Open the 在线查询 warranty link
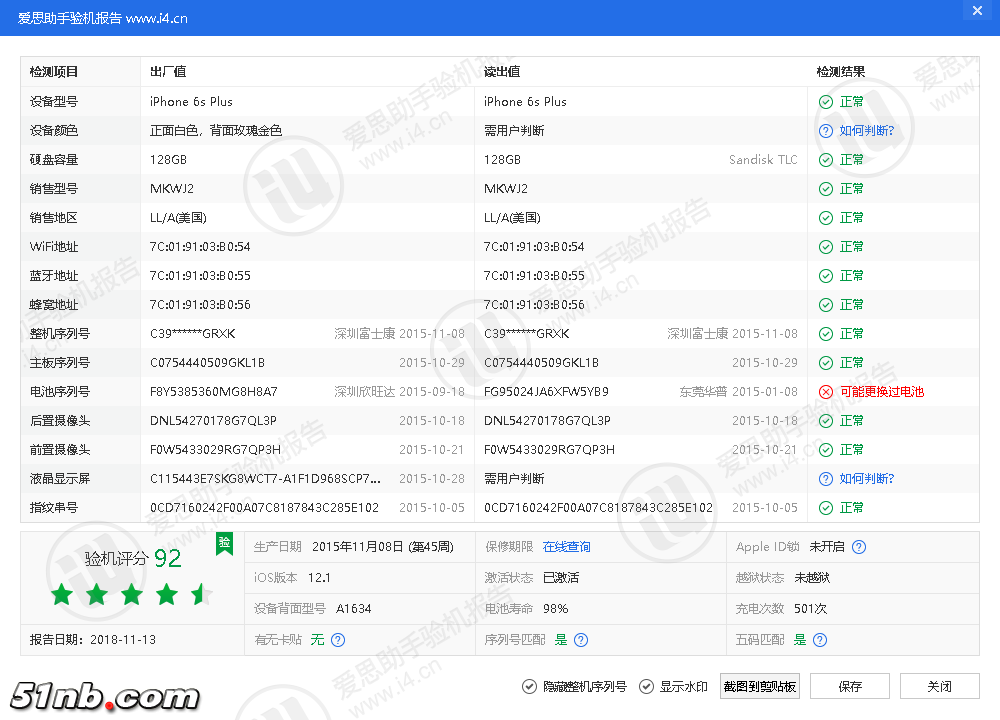 [x=566, y=547]
